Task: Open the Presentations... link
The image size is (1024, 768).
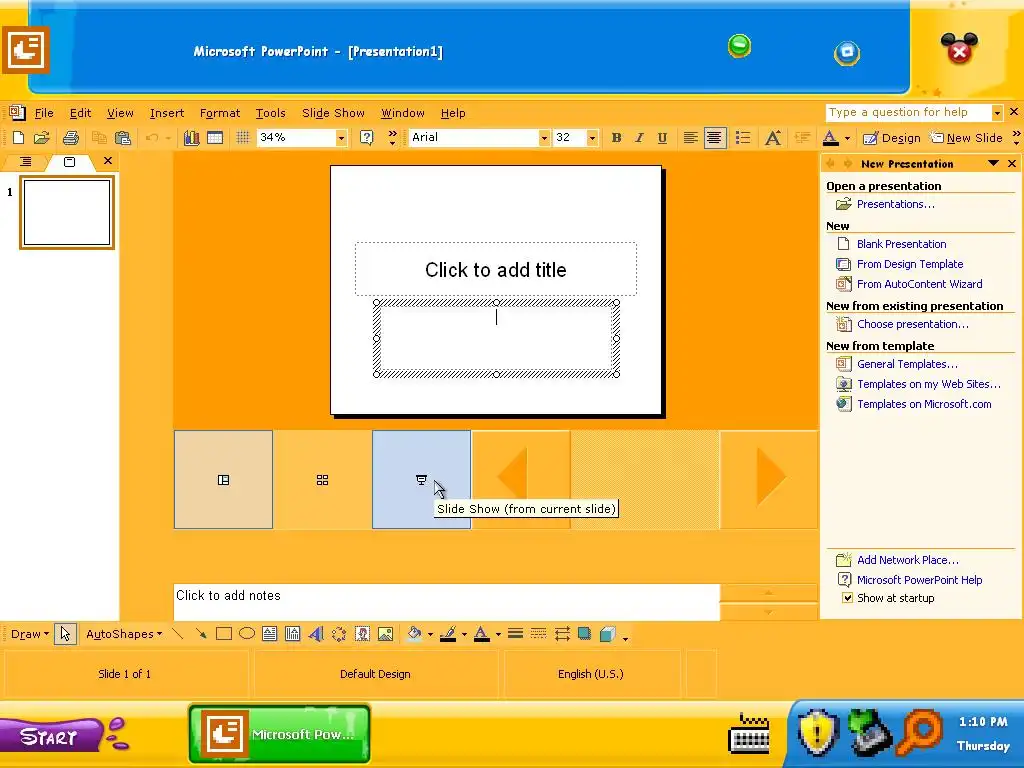Action: coord(895,204)
